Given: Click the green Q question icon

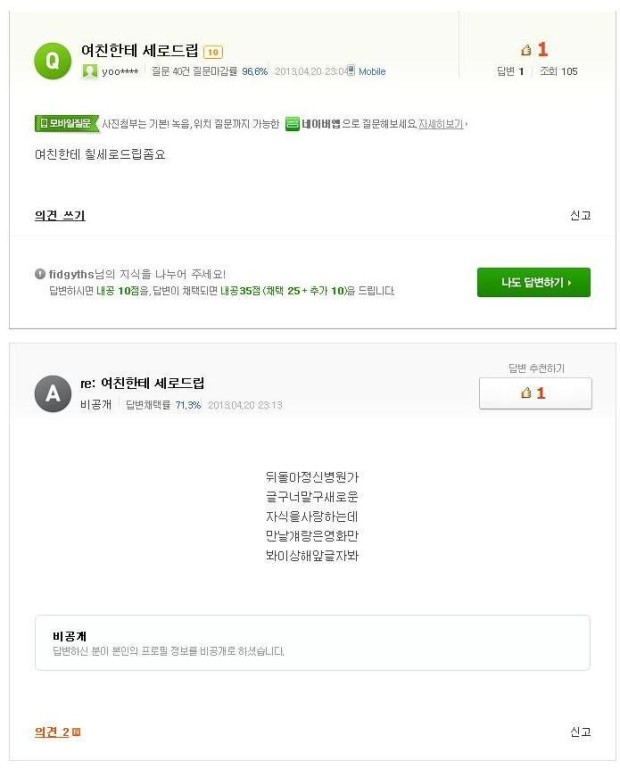Looking at the screenshot, I should pyautogui.click(x=52, y=61).
